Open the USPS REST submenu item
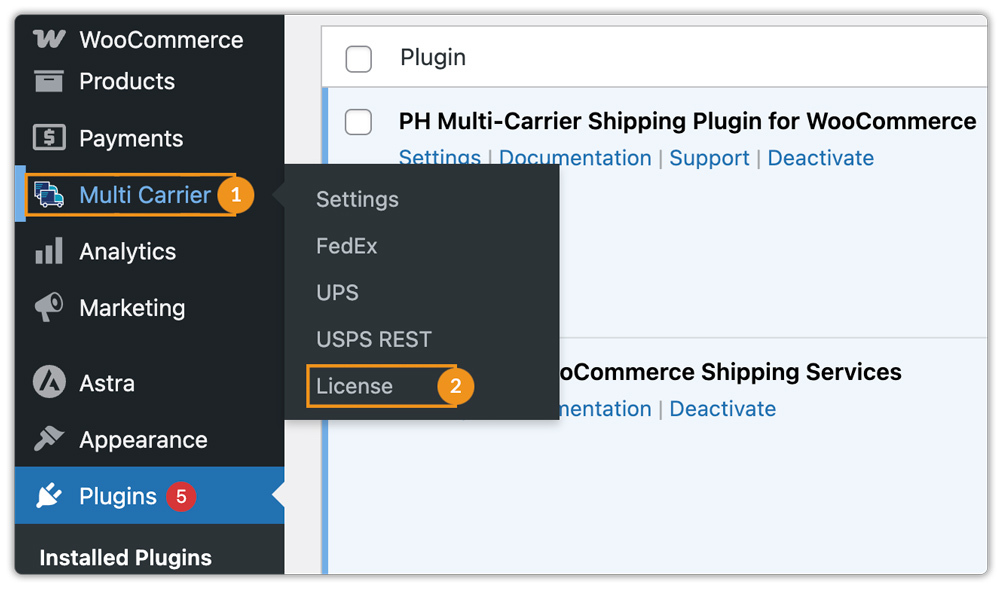The width and height of the screenshot is (1000, 589). tap(374, 339)
